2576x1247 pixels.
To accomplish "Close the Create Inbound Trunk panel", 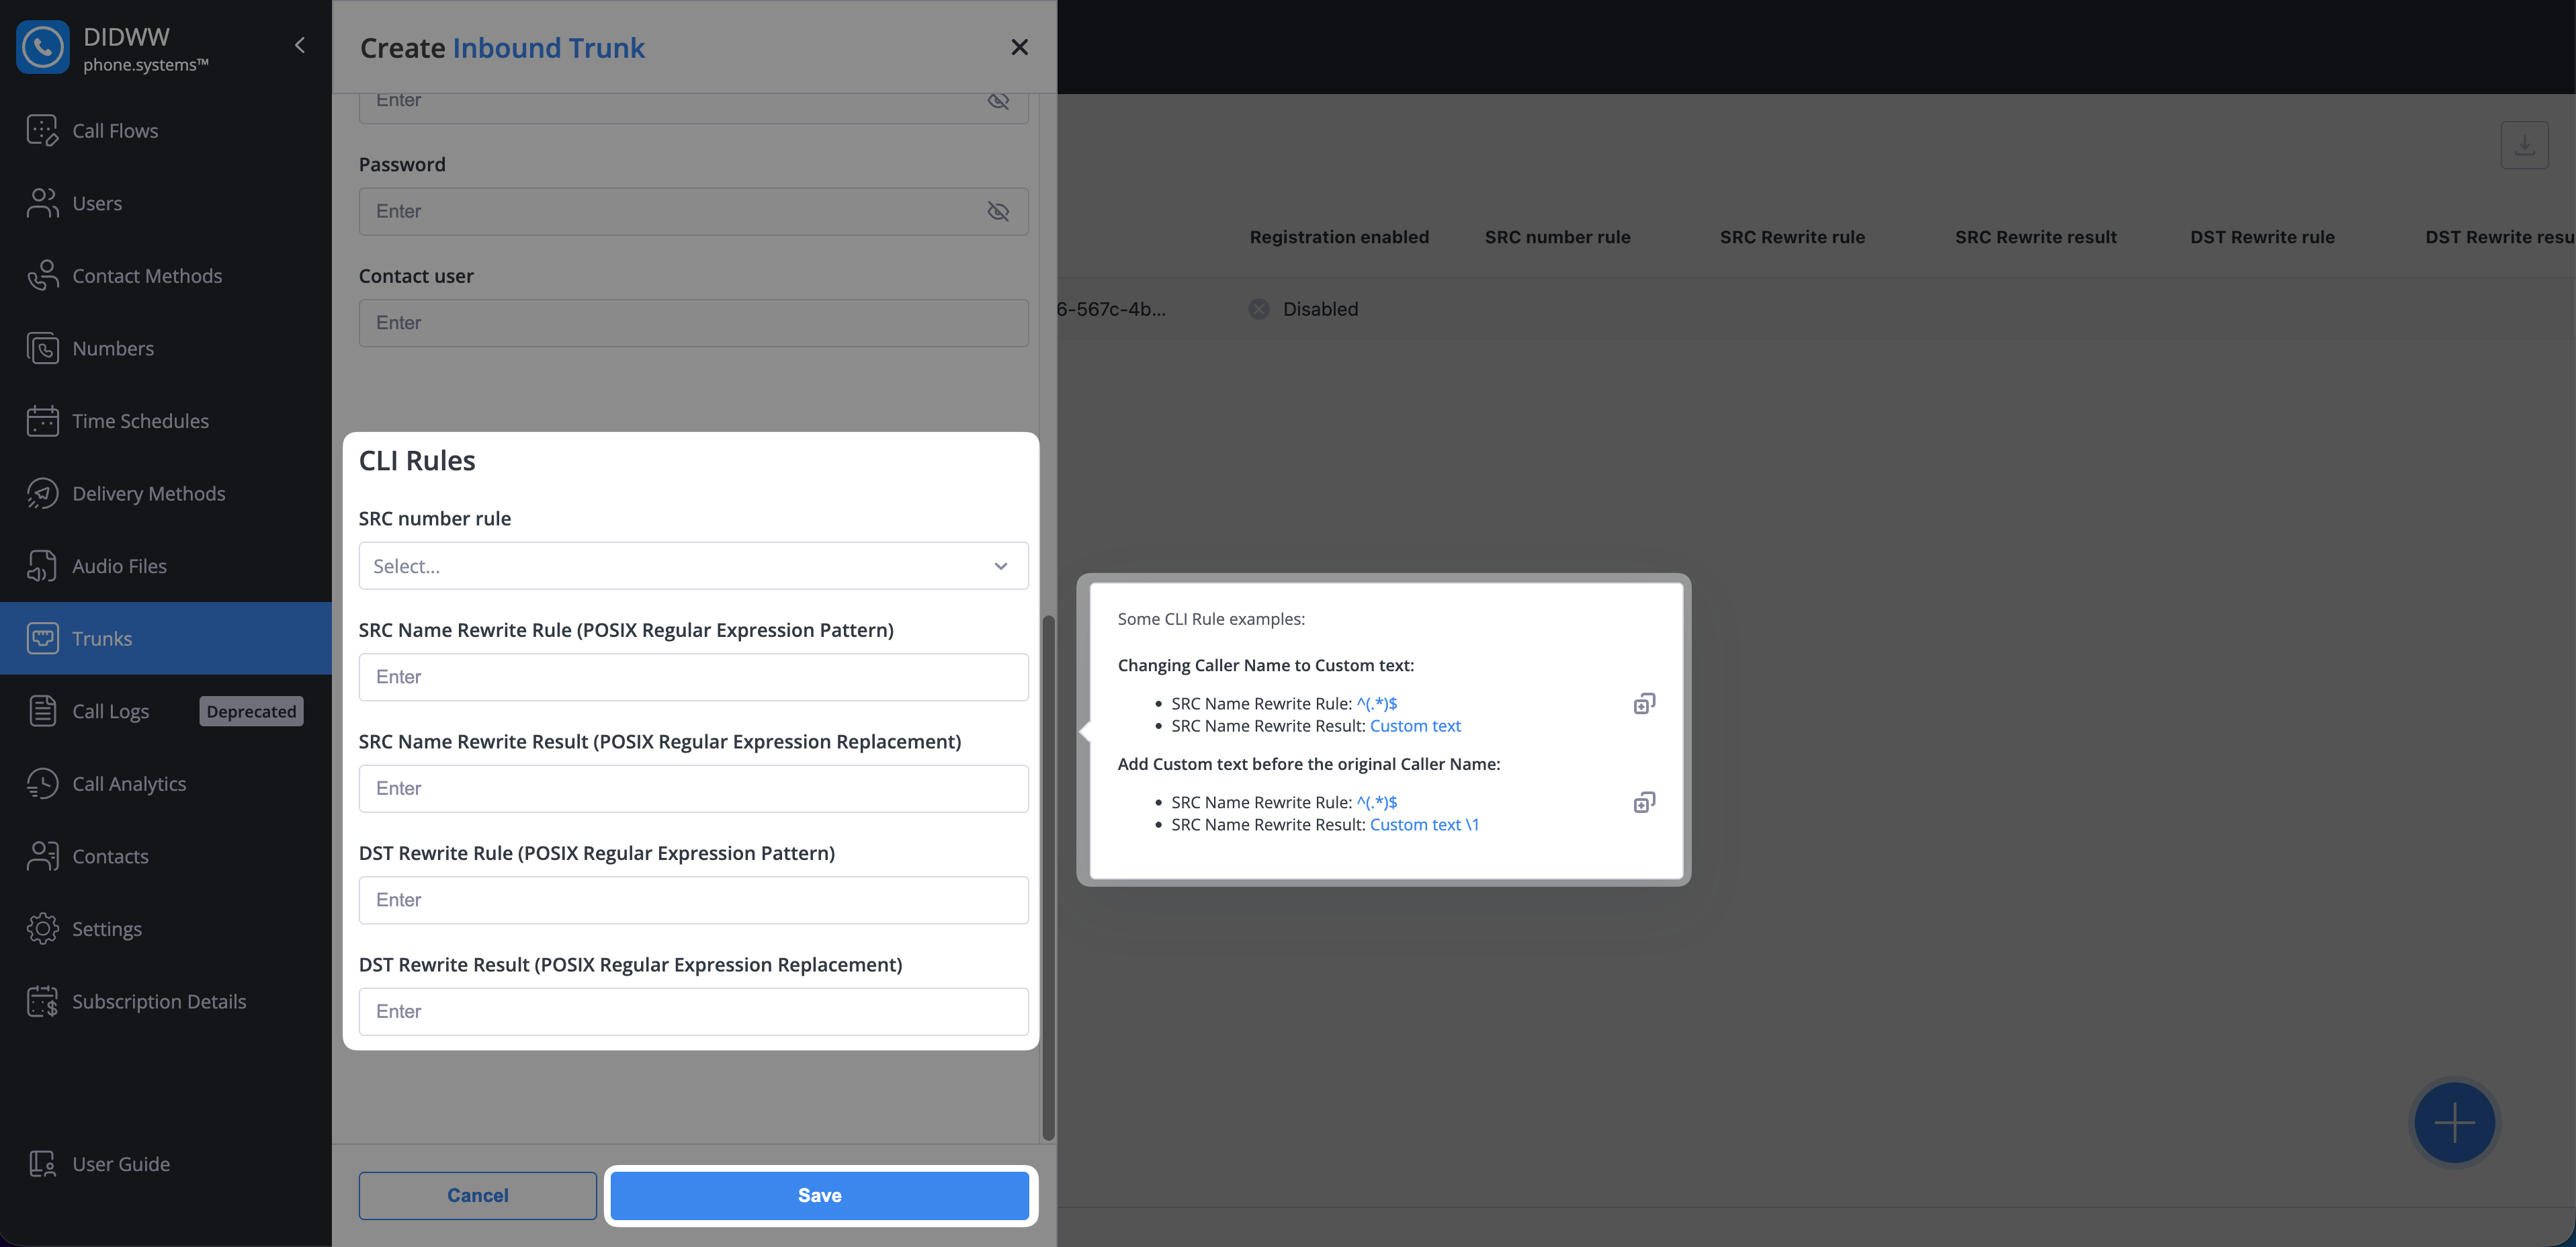I will coord(1019,47).
